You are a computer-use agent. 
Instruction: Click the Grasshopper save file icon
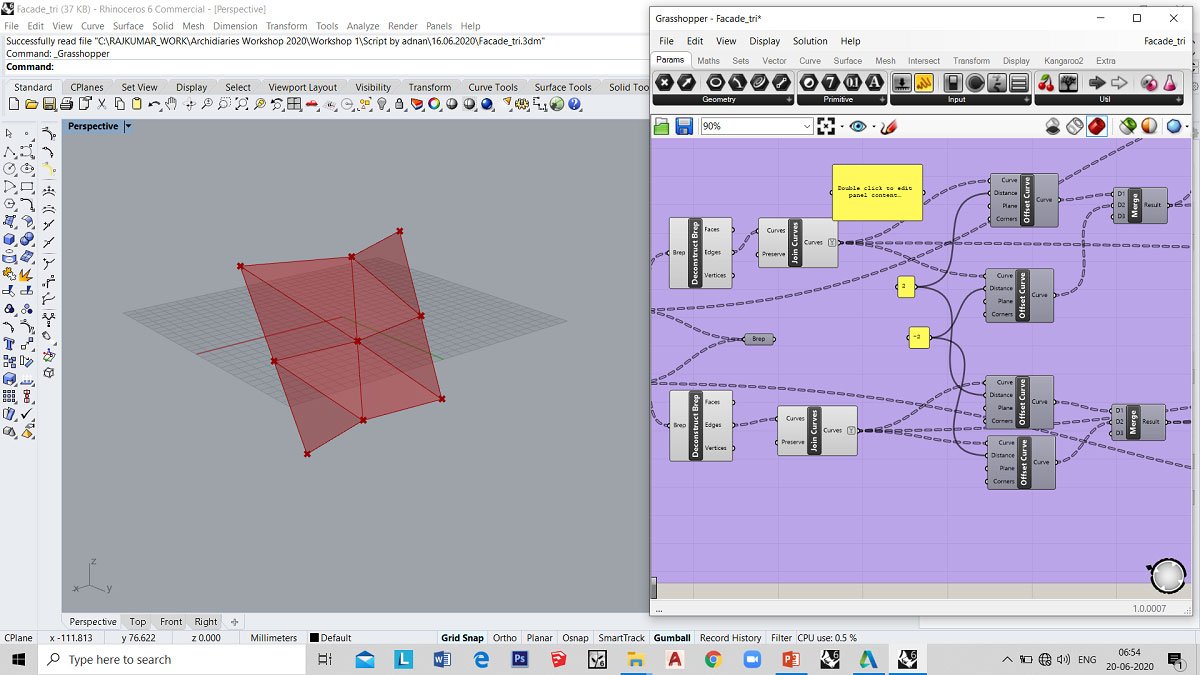(x=684, y=126)
